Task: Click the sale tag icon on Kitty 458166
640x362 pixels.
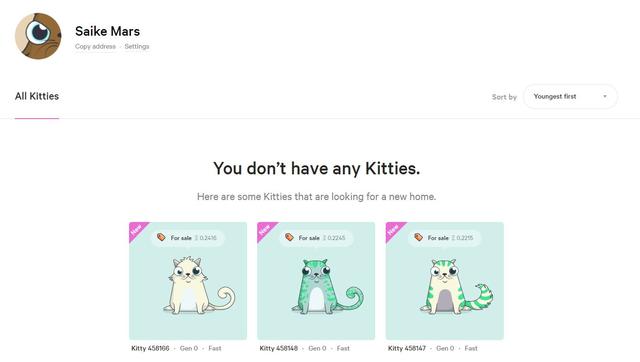Action: point(161,237)
